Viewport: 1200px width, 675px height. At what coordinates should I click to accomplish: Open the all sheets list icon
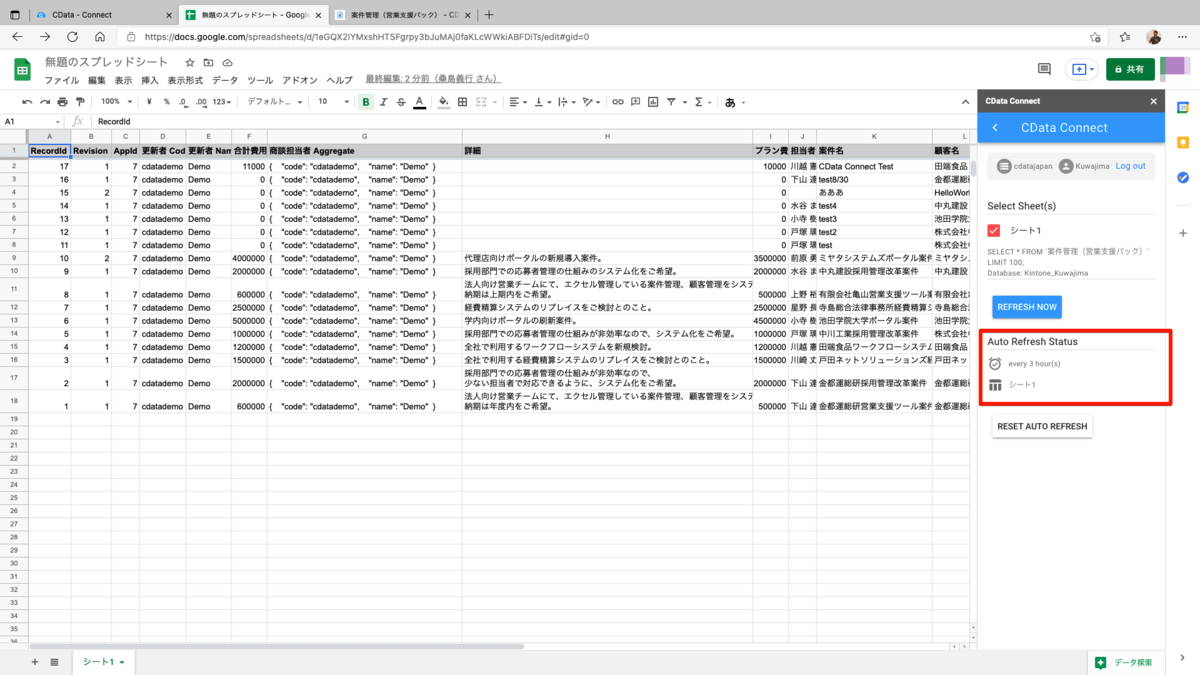(x=54, y=662)
